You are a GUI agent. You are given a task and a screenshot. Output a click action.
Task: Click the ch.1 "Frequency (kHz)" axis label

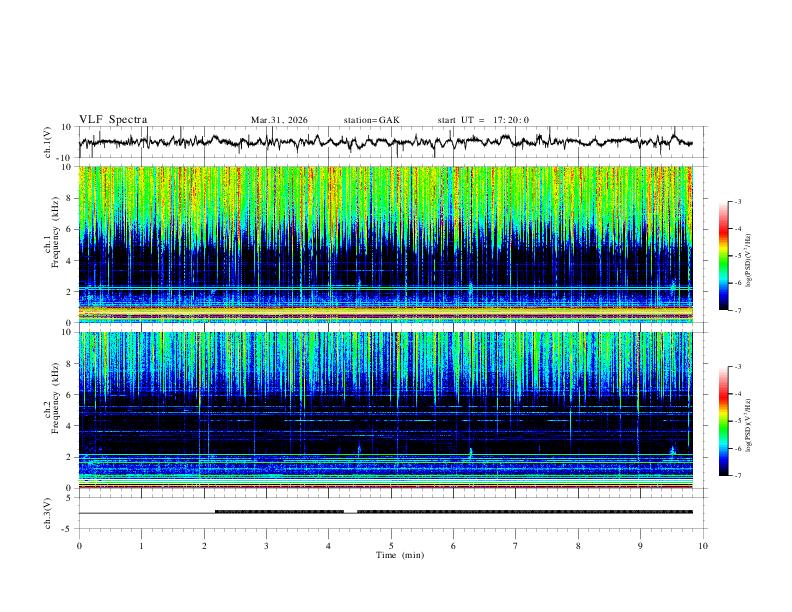[x=55, y=231]
